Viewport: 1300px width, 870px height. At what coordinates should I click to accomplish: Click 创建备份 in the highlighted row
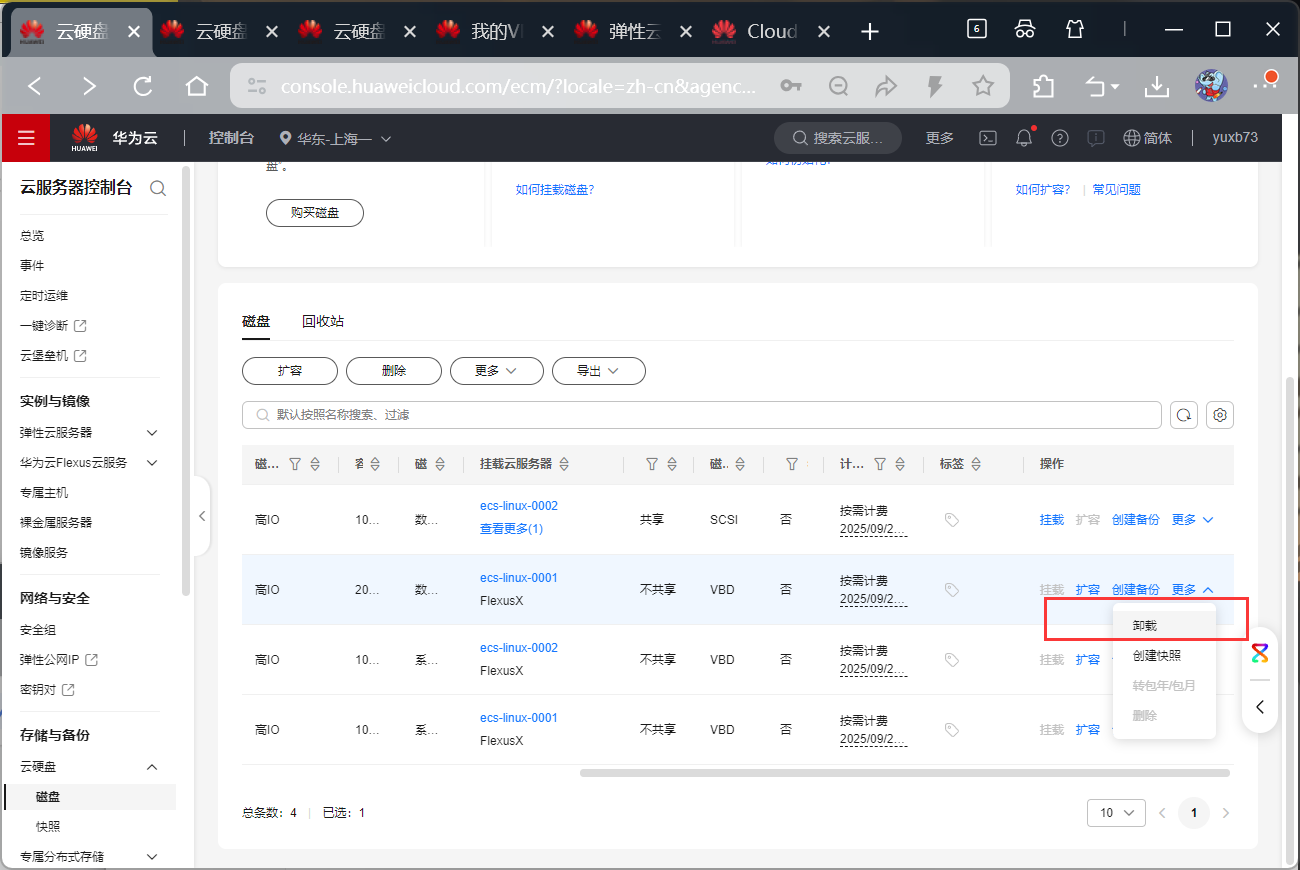point(1136,590)
